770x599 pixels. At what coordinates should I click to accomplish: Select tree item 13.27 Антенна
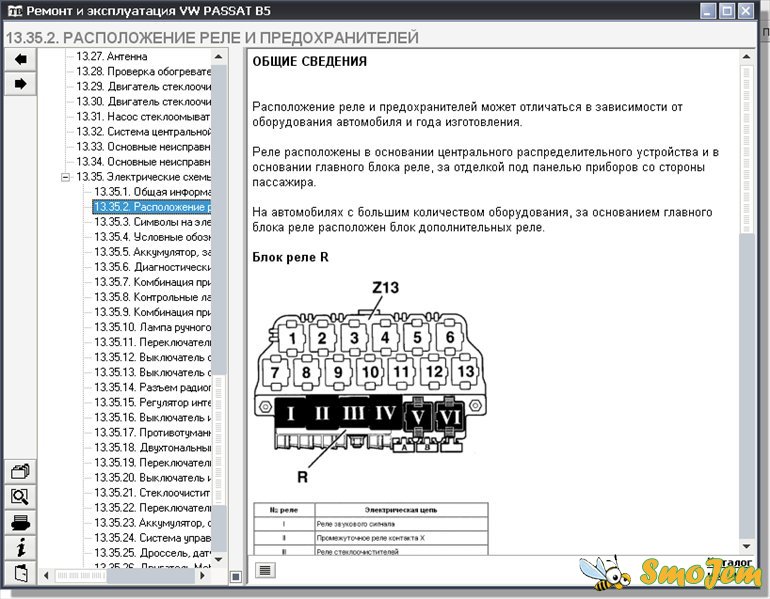(111, 56)
